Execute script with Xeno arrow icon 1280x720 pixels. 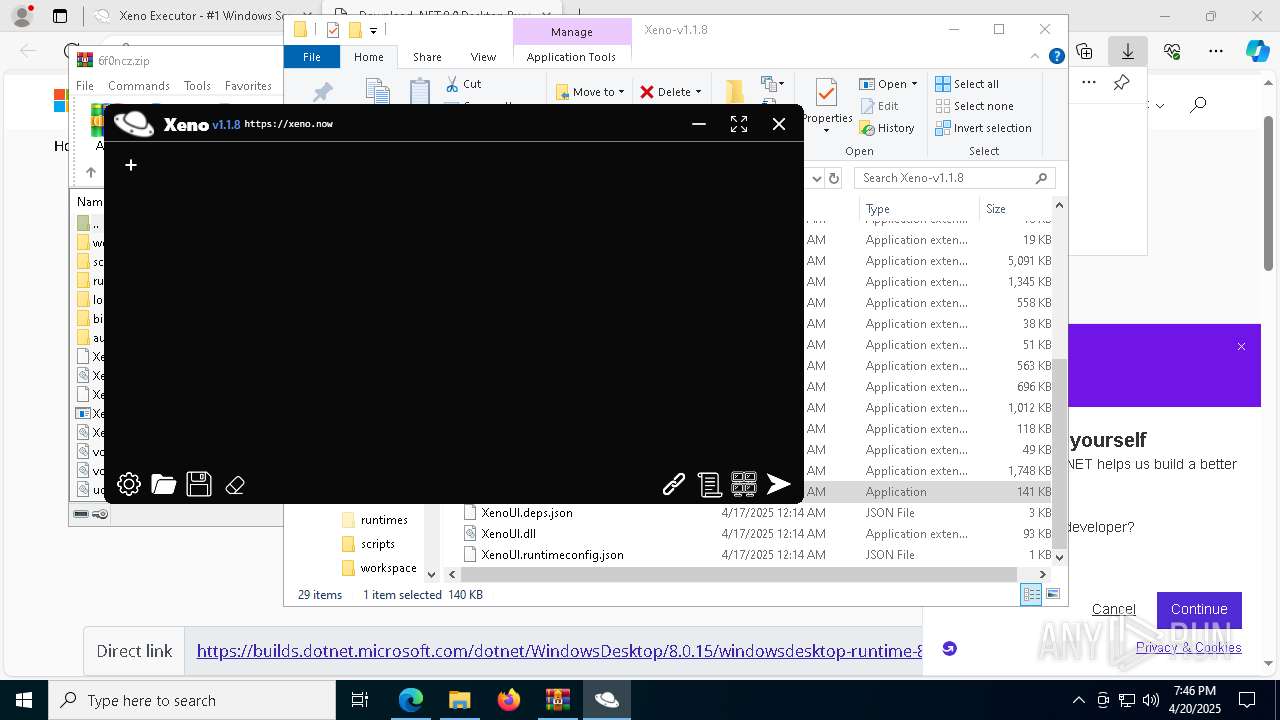tap(779, 485)
